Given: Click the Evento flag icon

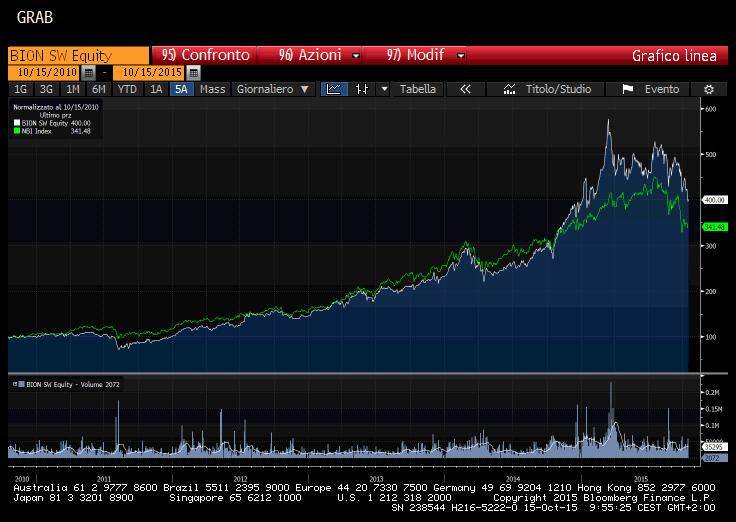Looking at the screenshot, I should point(628,89).
